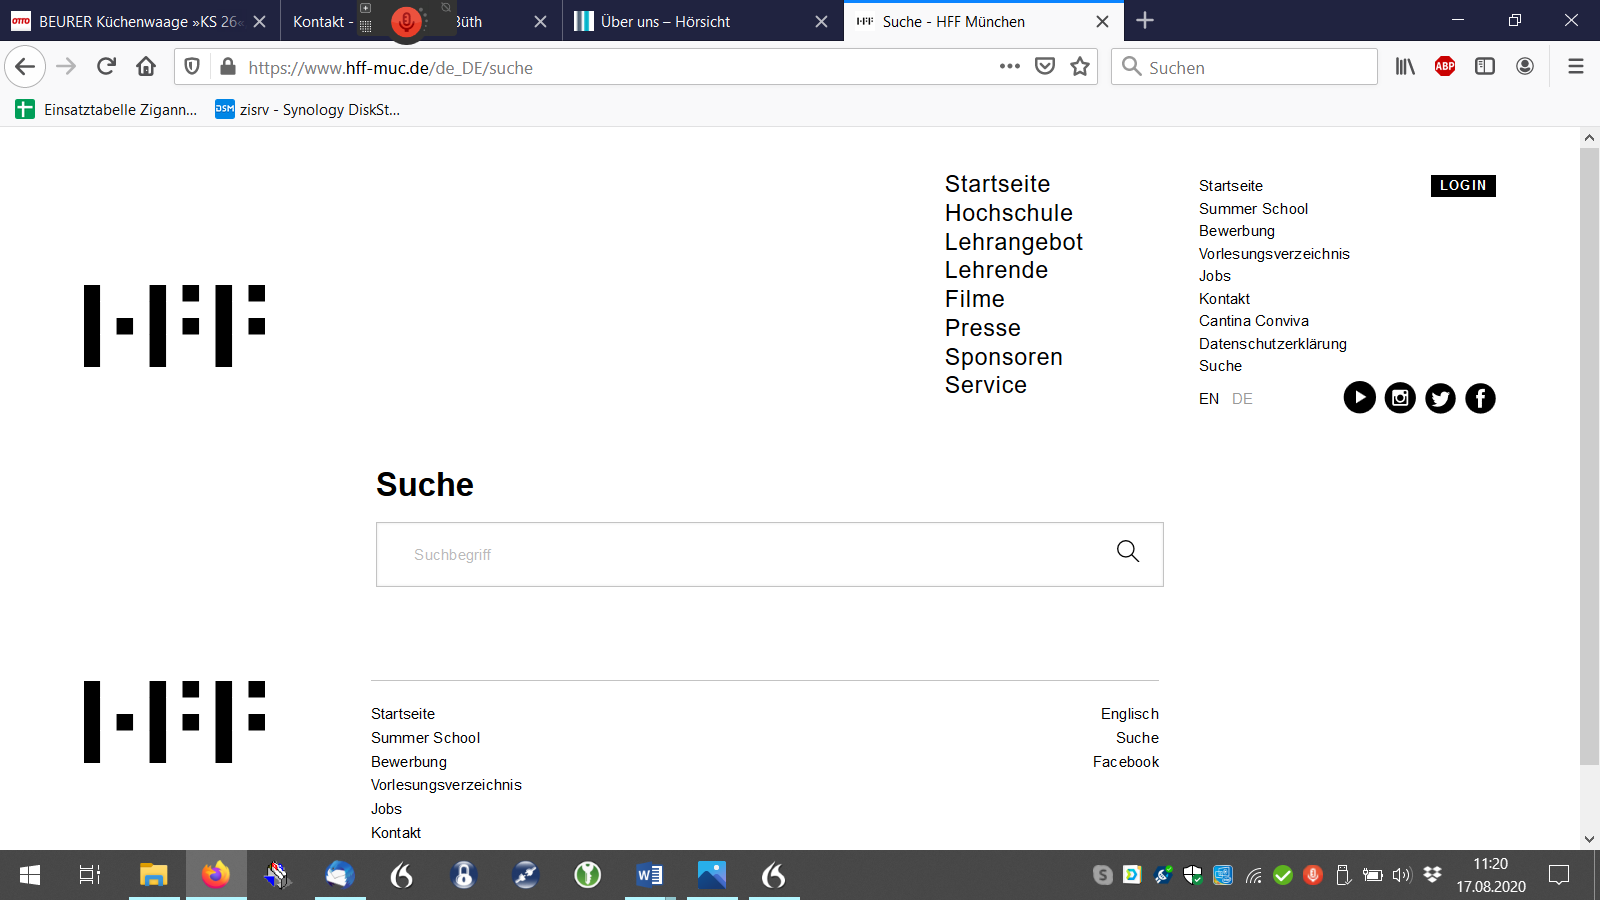This screenshot has height=900, width=1600.
Task: Open Firefox library icon
Action: coord(1405,67)
